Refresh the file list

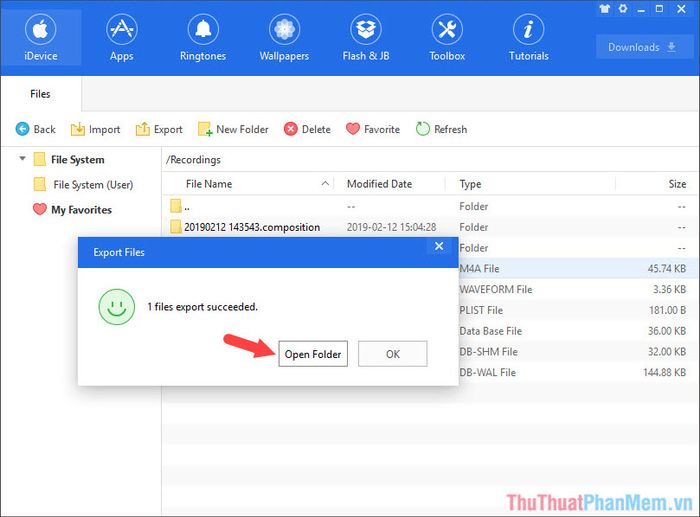pyautogui.click(x=442, y=129)
